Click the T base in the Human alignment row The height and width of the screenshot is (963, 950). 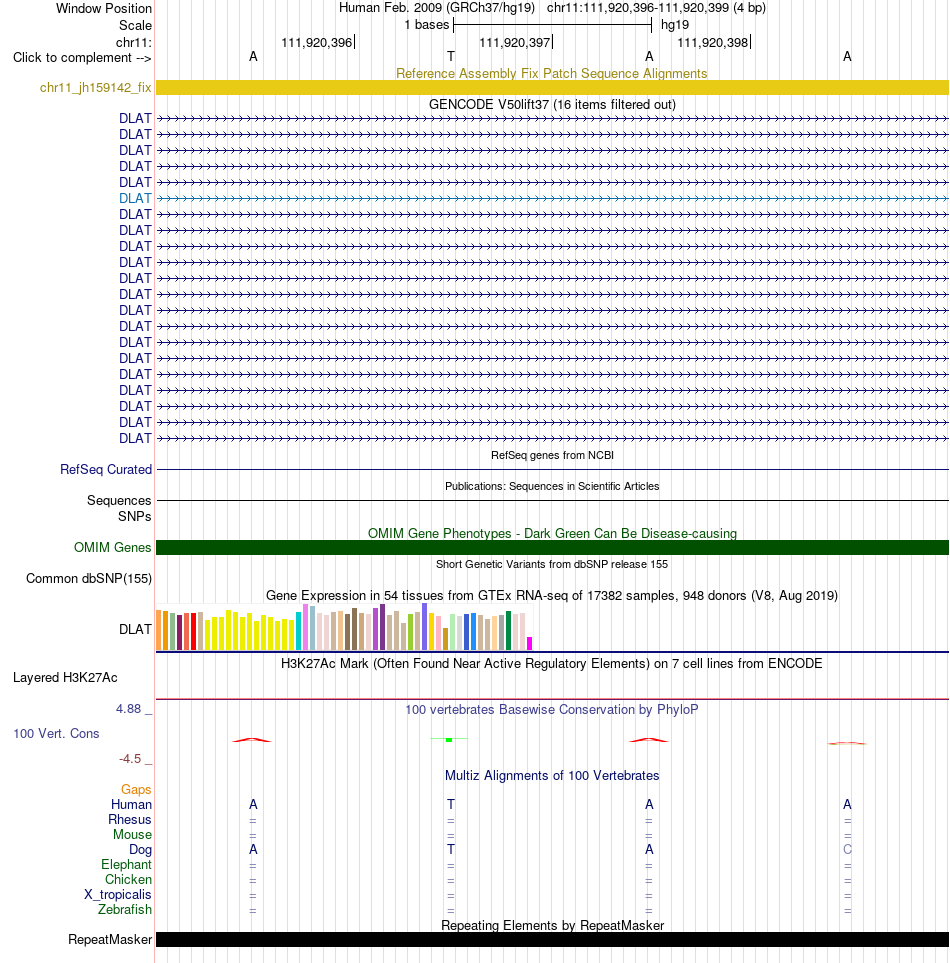[x=451, y=805]
